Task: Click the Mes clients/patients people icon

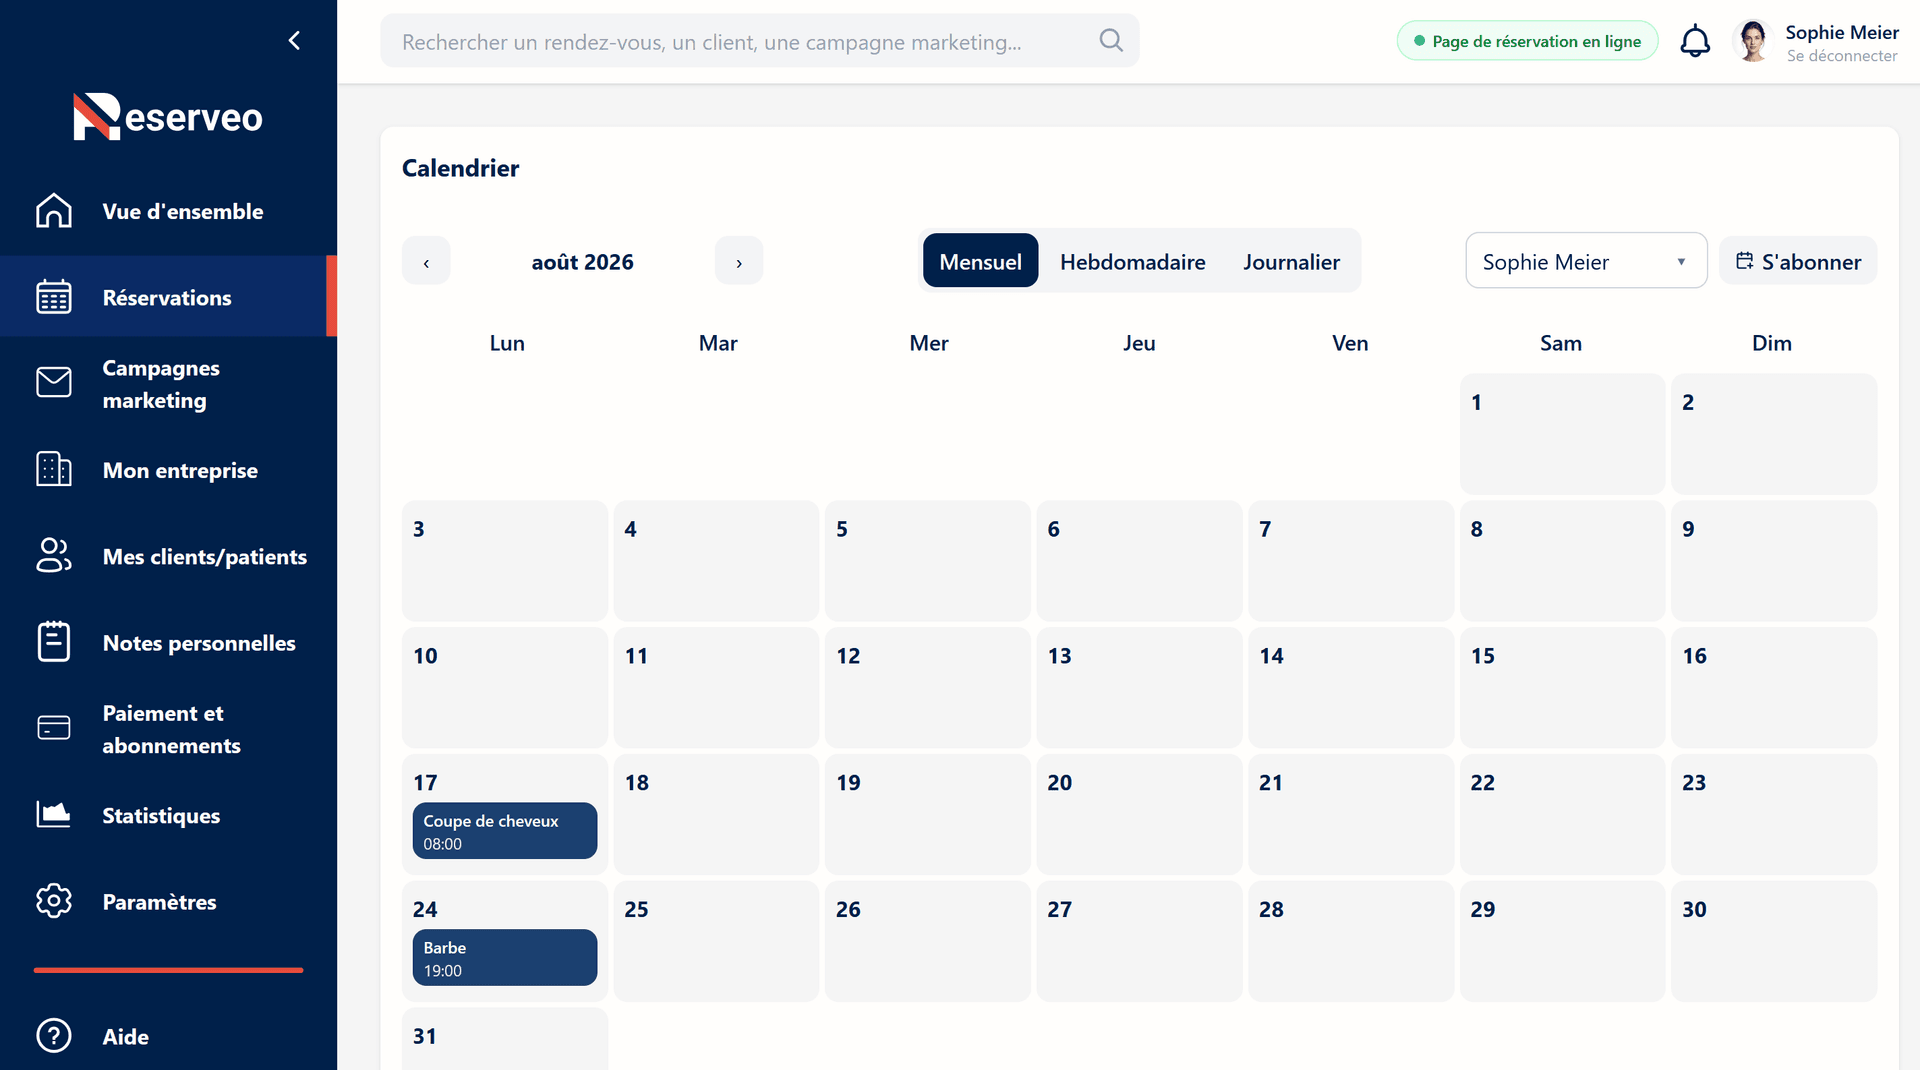Action: 54,556
